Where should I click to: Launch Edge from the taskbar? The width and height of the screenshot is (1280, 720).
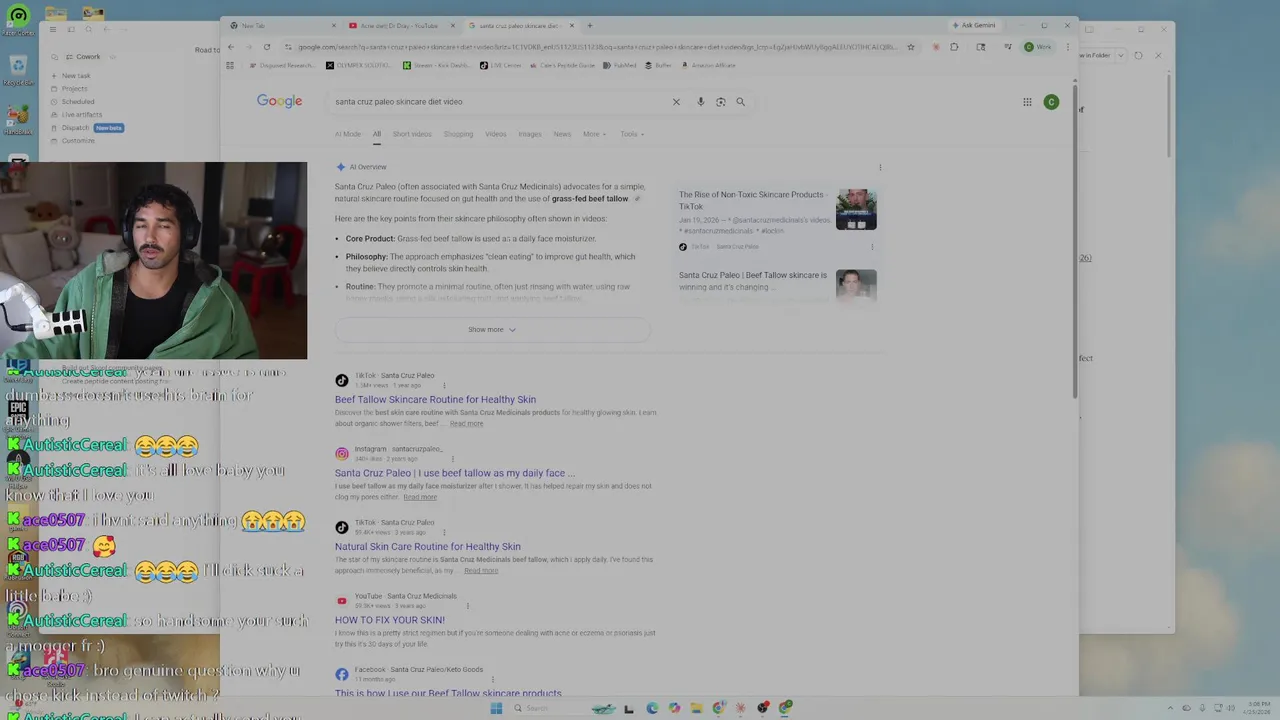click(x=652, y=708)
